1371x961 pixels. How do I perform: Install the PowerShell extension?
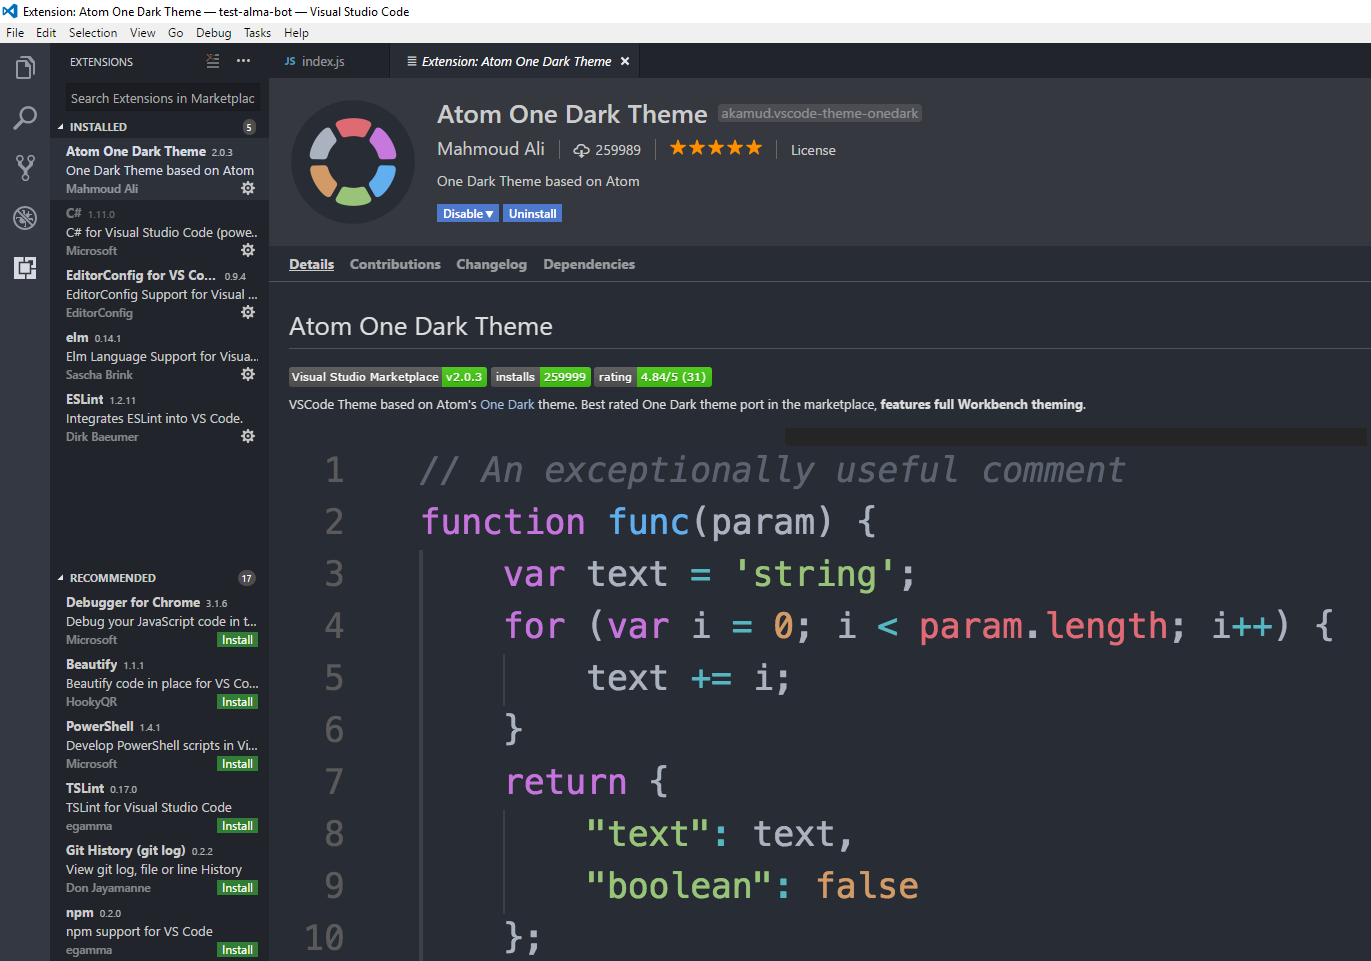tap(237, 764)
